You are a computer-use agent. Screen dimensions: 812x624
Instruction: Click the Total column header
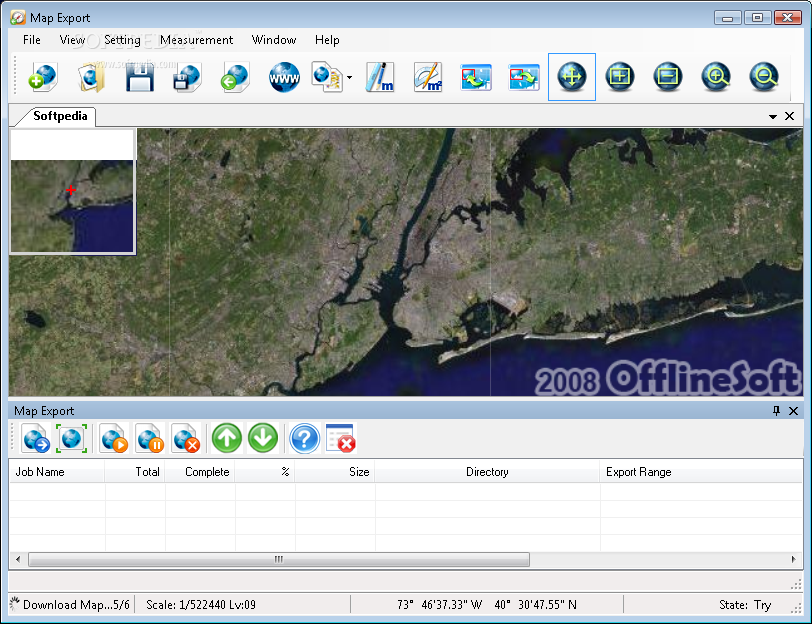click(135, 472)
